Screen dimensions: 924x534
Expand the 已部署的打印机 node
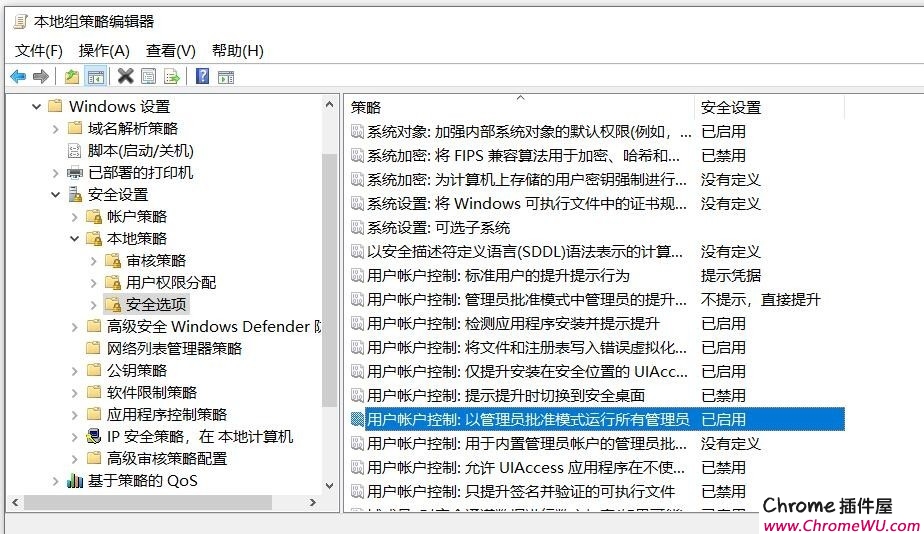(x=55, y=173)
